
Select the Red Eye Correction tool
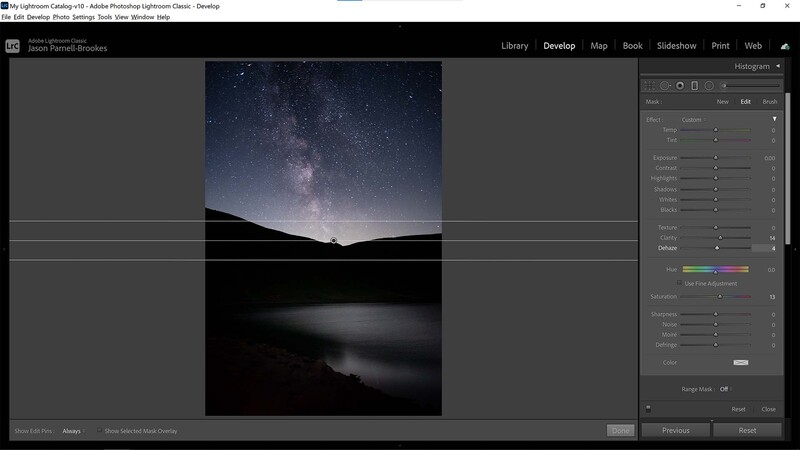click(680, 86)
